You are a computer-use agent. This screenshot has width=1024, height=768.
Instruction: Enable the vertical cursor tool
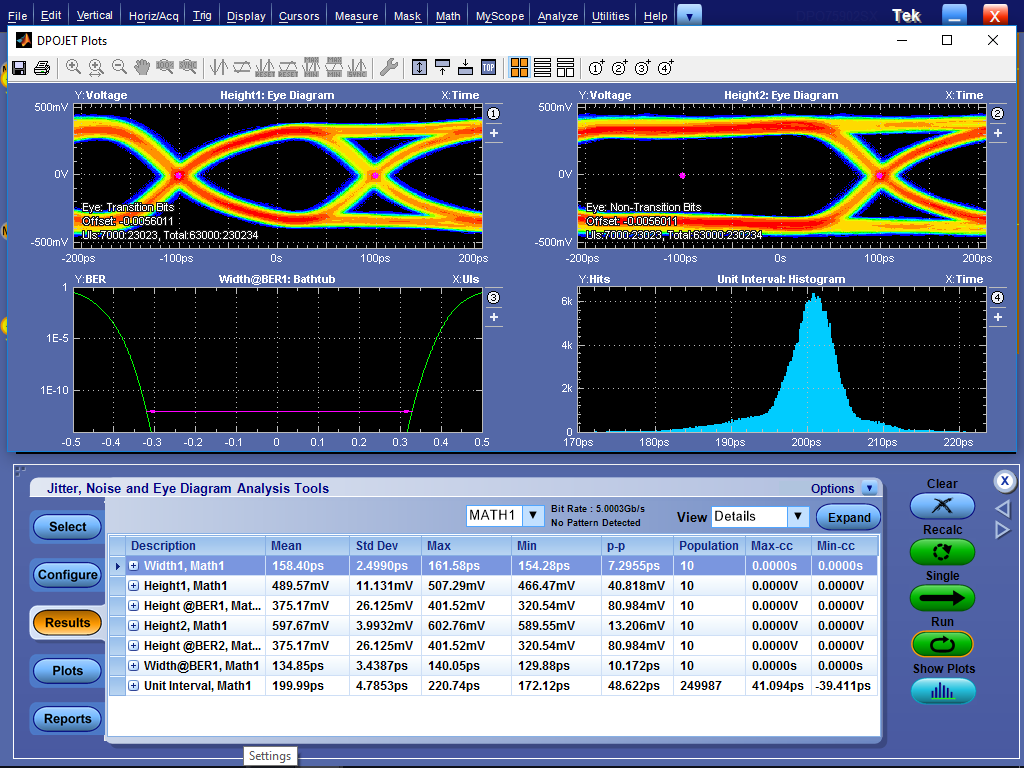coord(219,67)
